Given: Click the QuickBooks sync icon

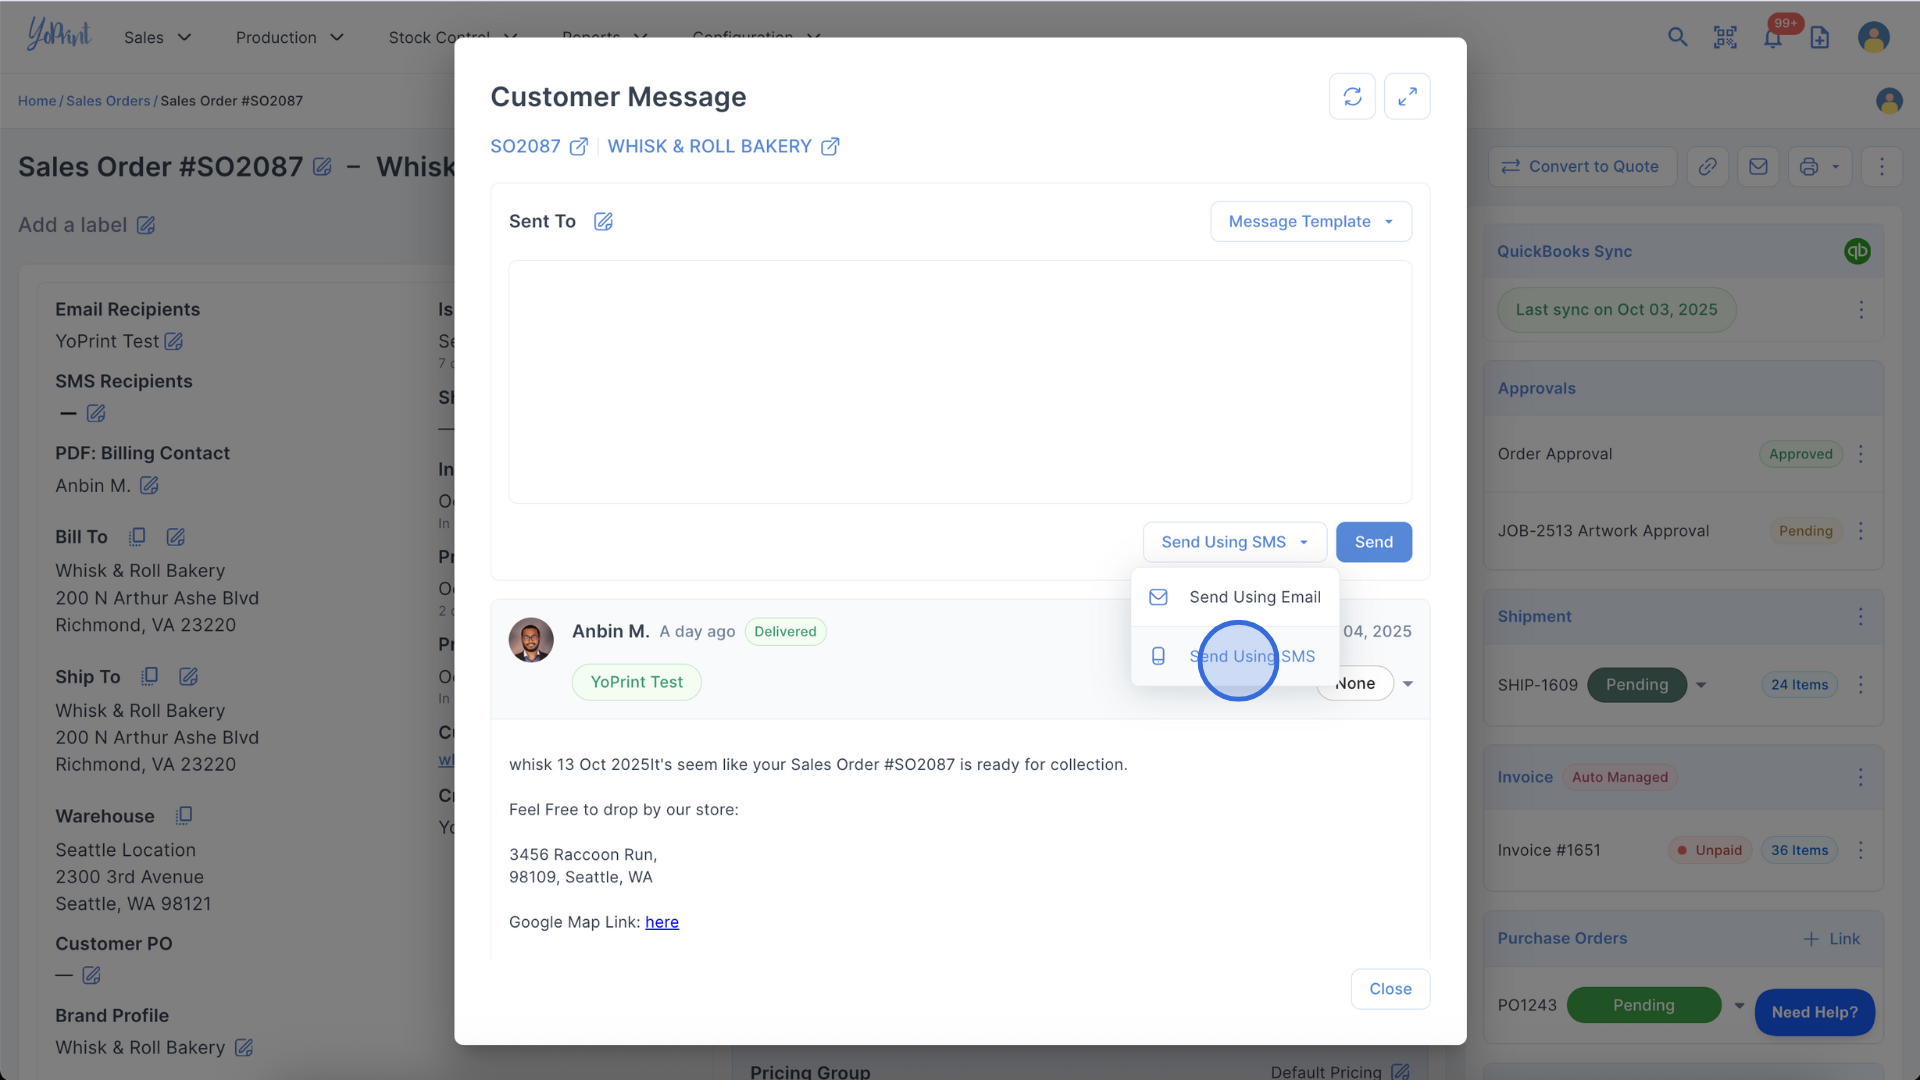Looking at the screenshot, I should tap(1857, 252).
